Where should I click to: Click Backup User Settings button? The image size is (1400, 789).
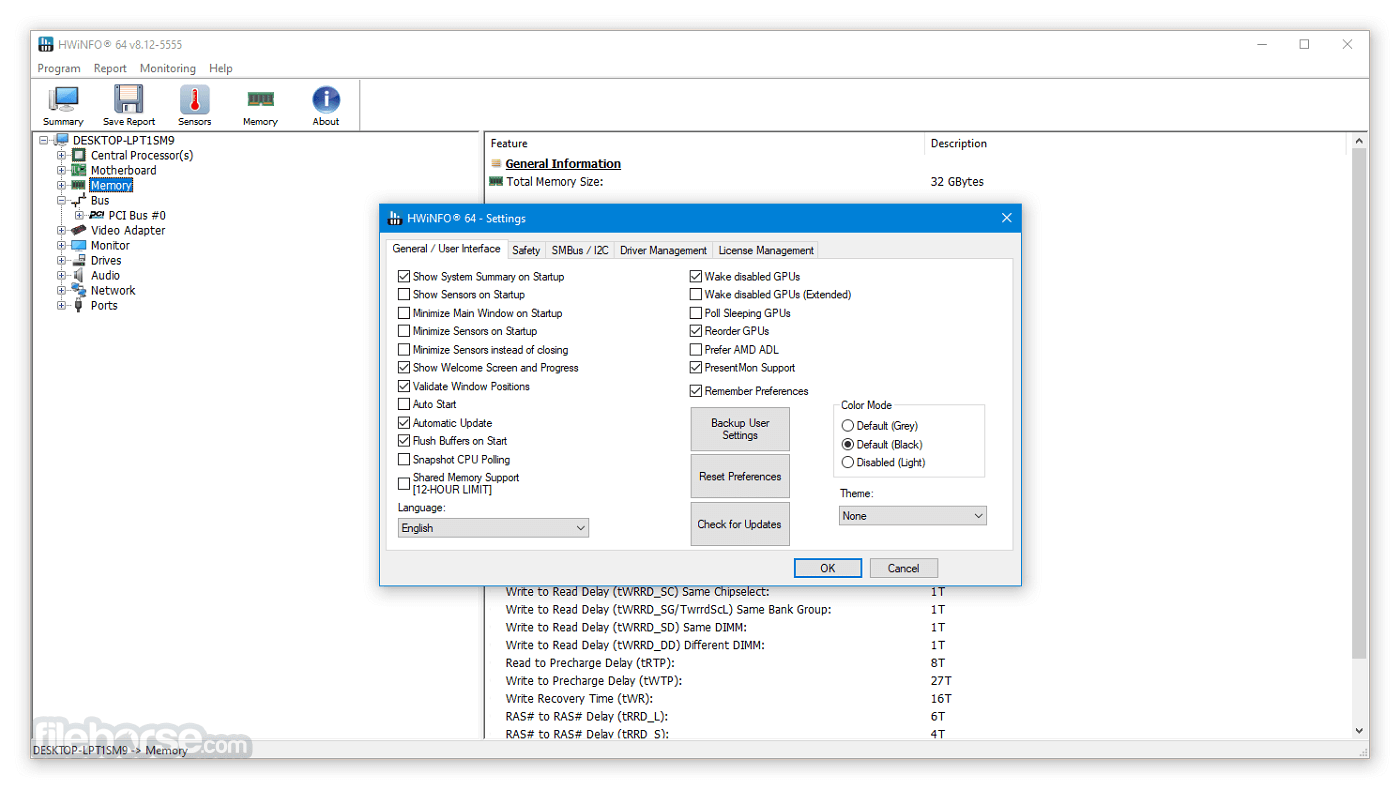pos(740,429)
